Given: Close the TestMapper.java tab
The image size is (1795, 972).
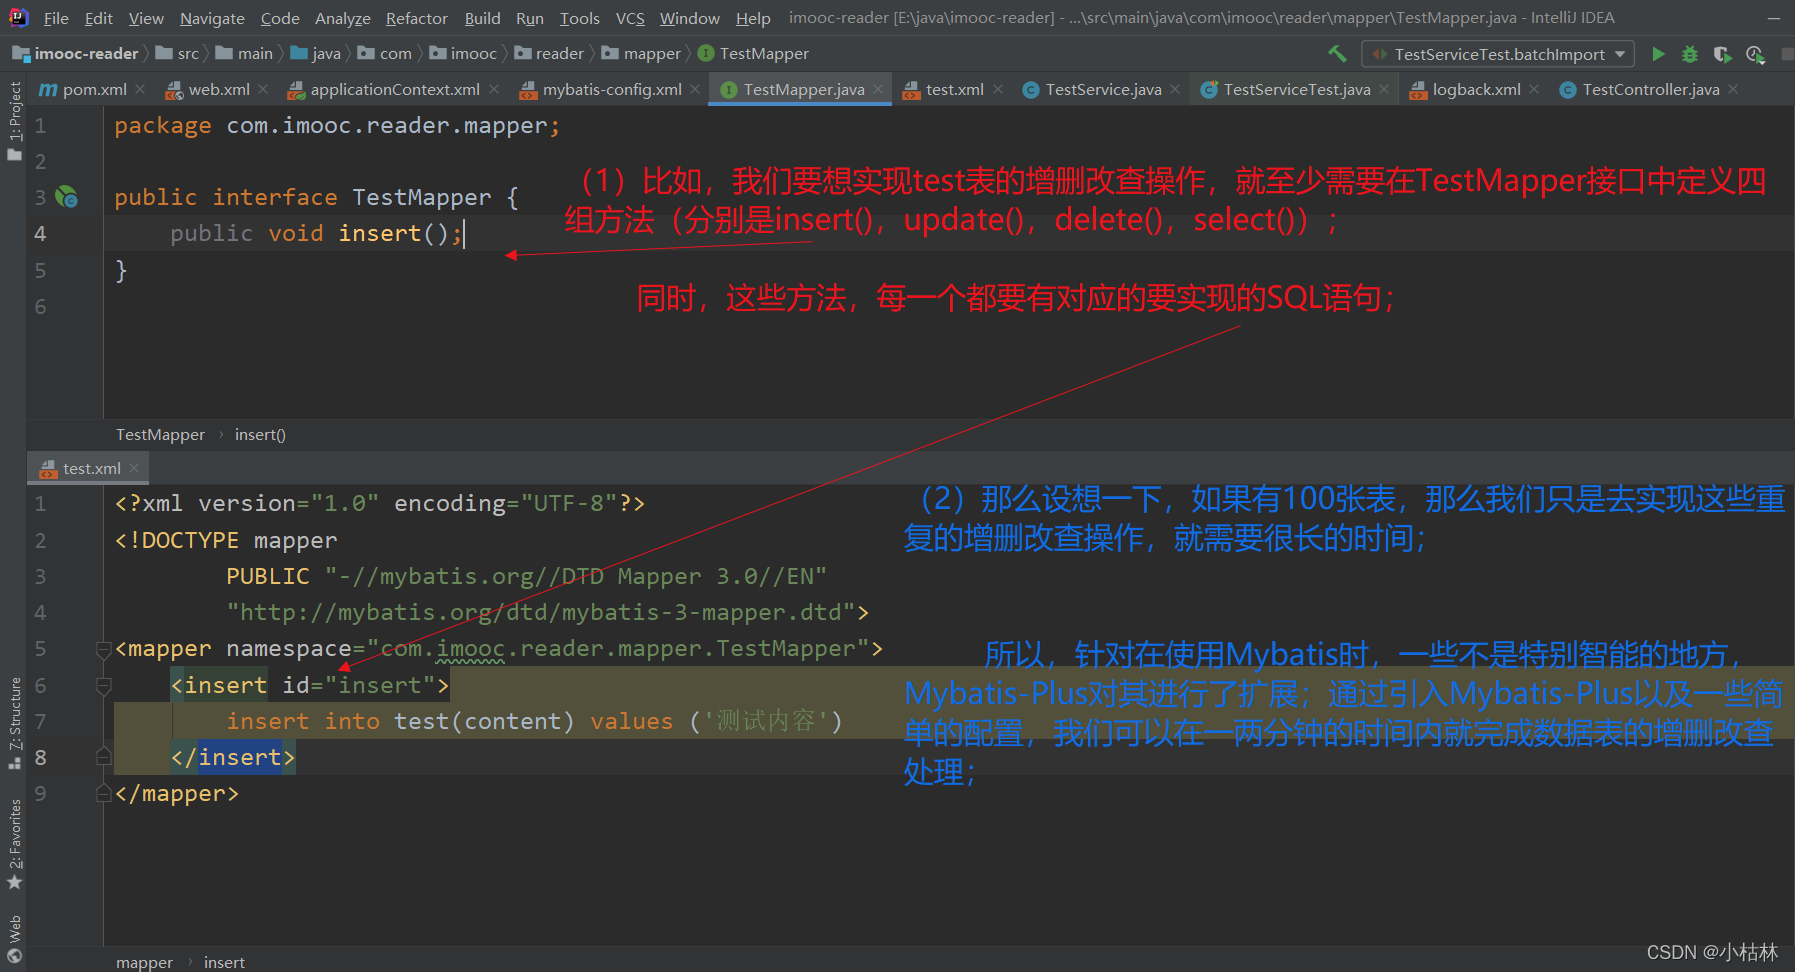Looking at the screenshot, I should pyautogui.click(x=878, y=89).
